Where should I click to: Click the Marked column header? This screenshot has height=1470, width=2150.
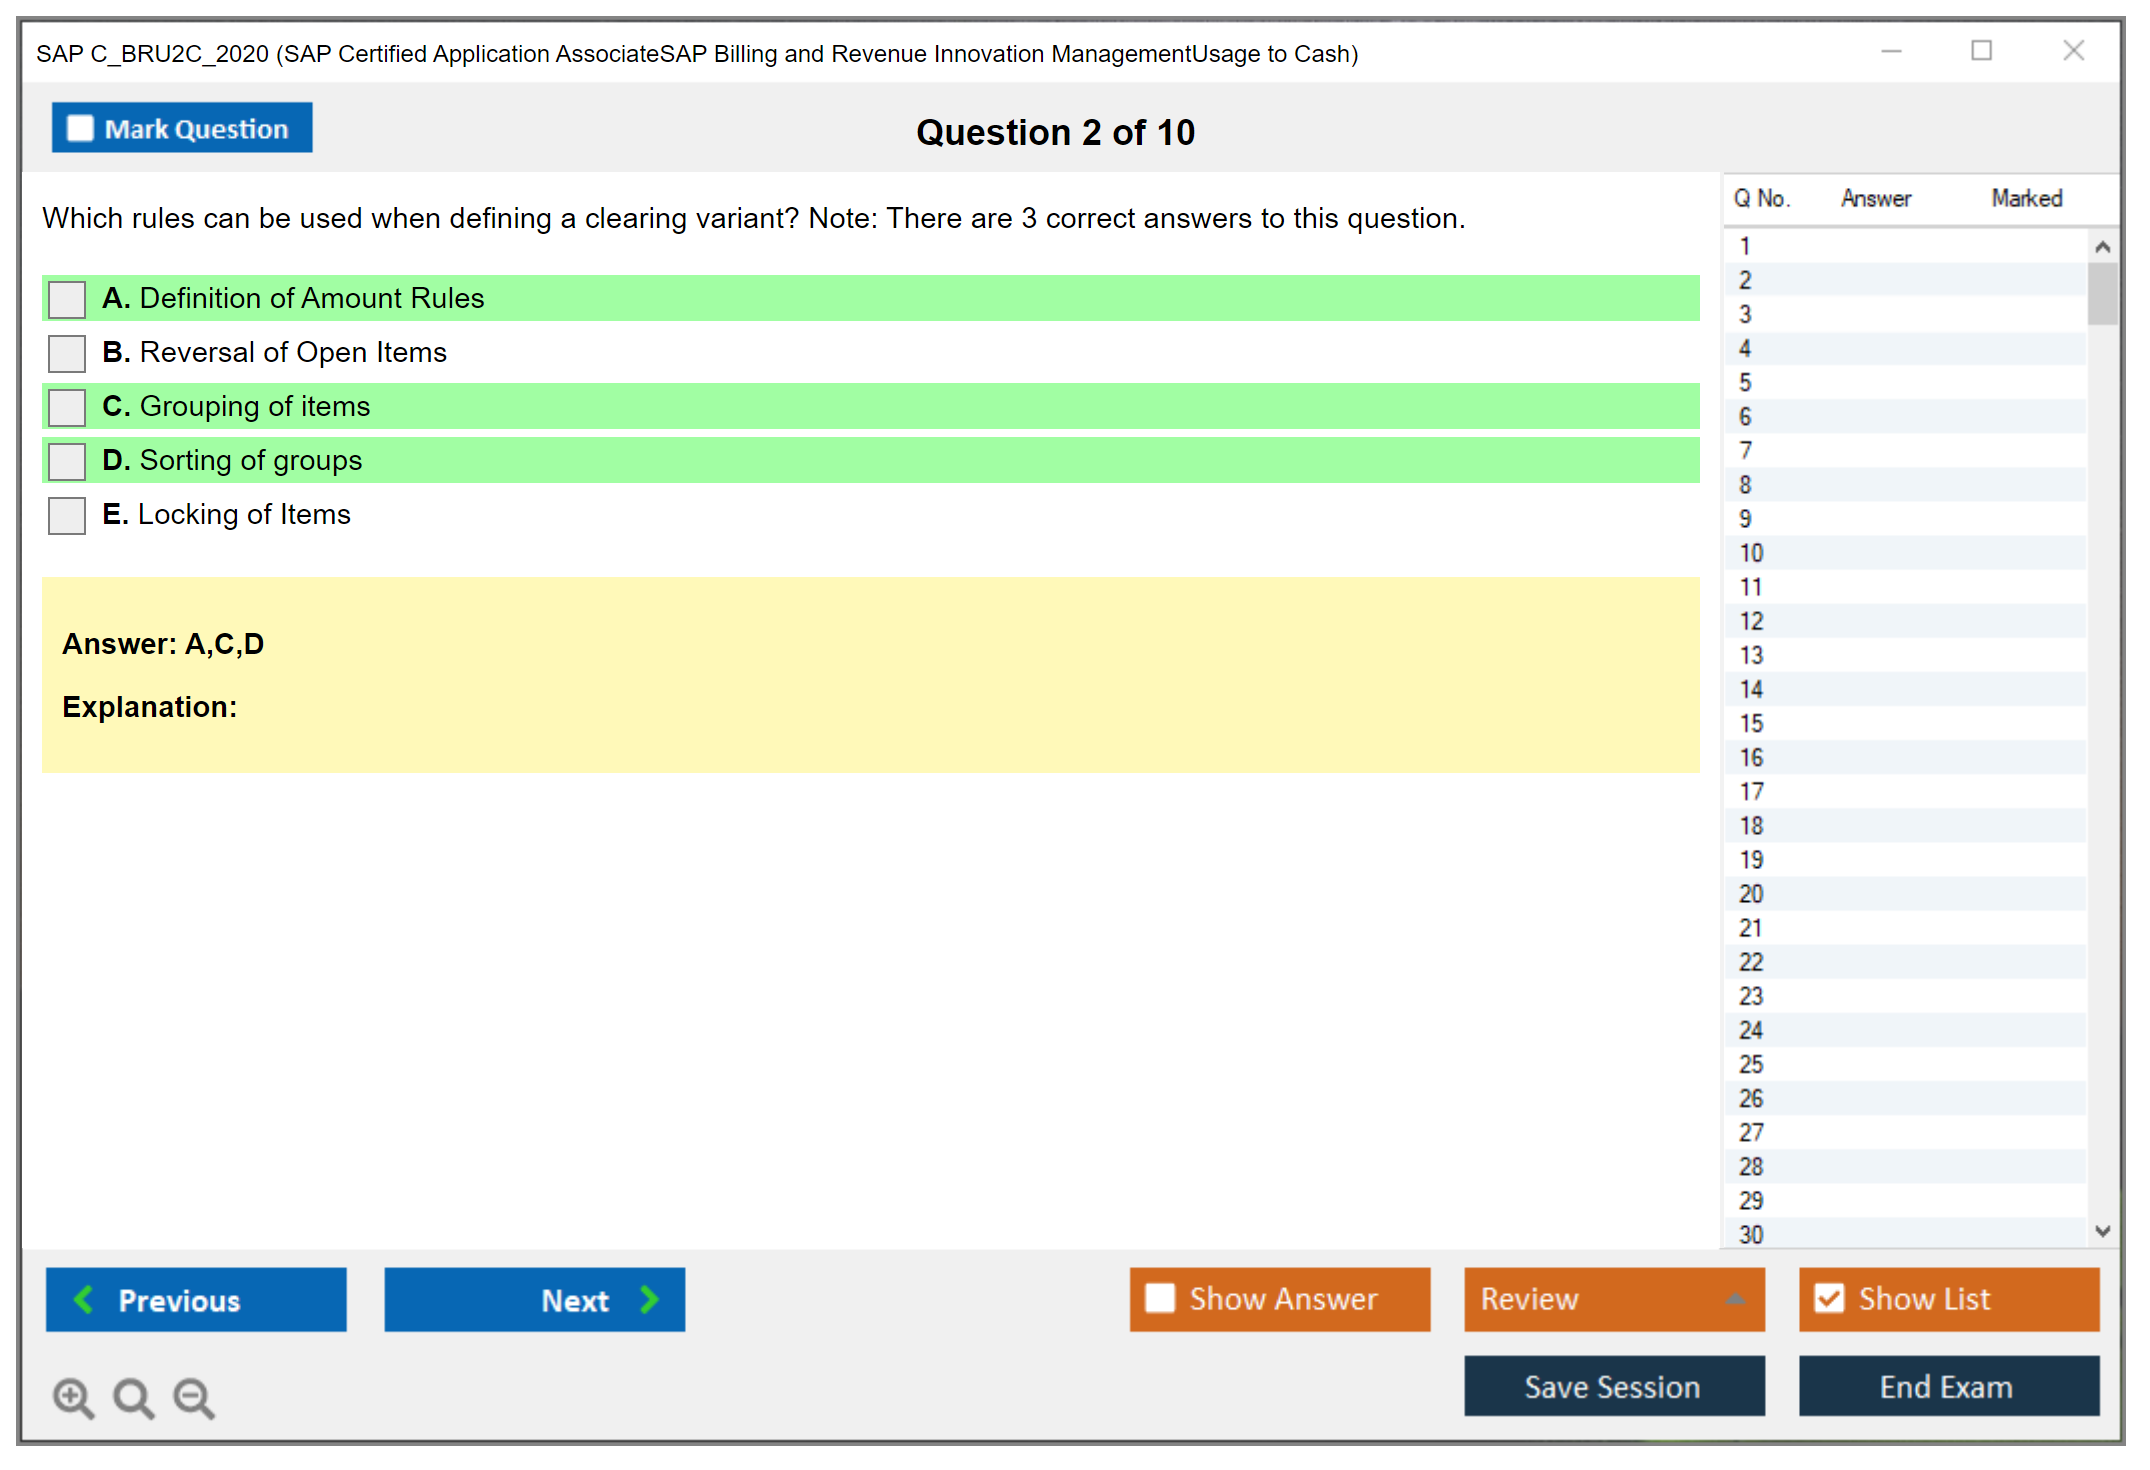click(x=2026, y=198)
